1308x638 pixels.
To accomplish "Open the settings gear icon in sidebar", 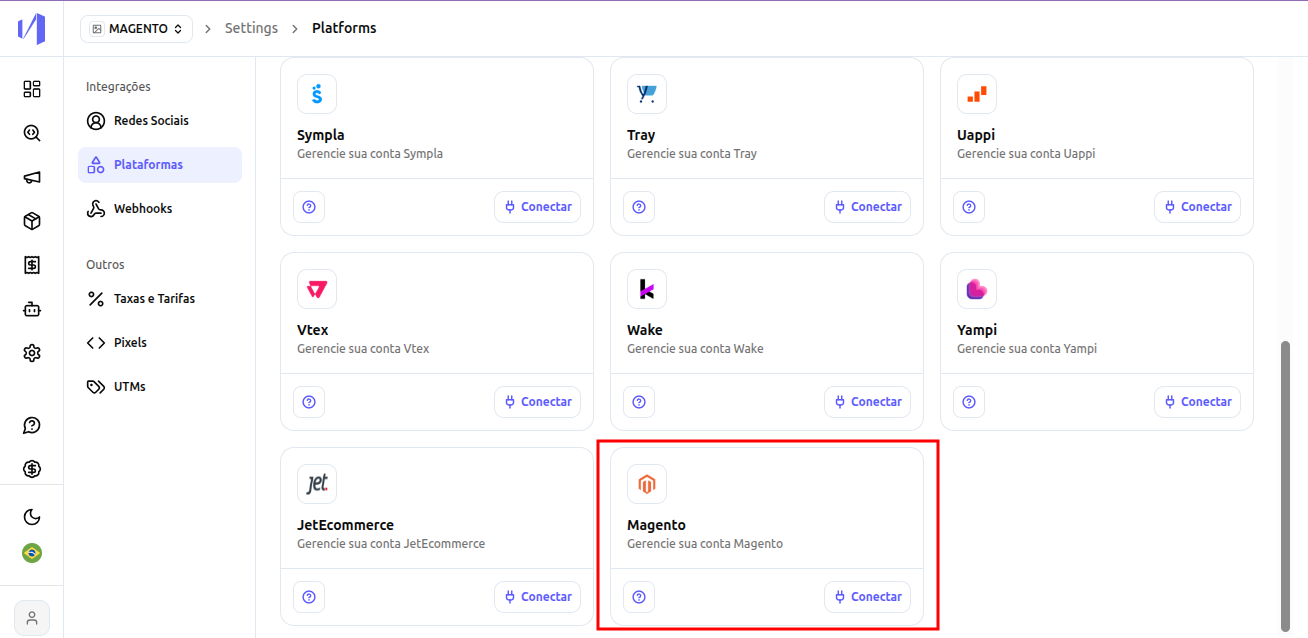I will coord(32,353).
